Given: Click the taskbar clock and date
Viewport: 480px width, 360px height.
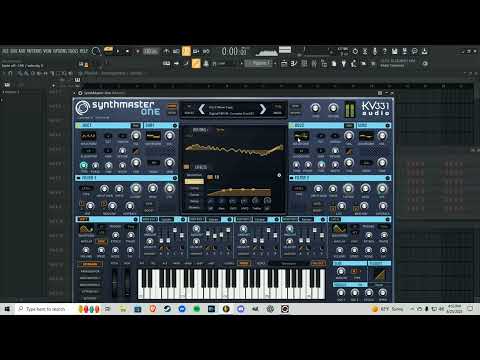Looking at the screenshot, I should [454, 309].
